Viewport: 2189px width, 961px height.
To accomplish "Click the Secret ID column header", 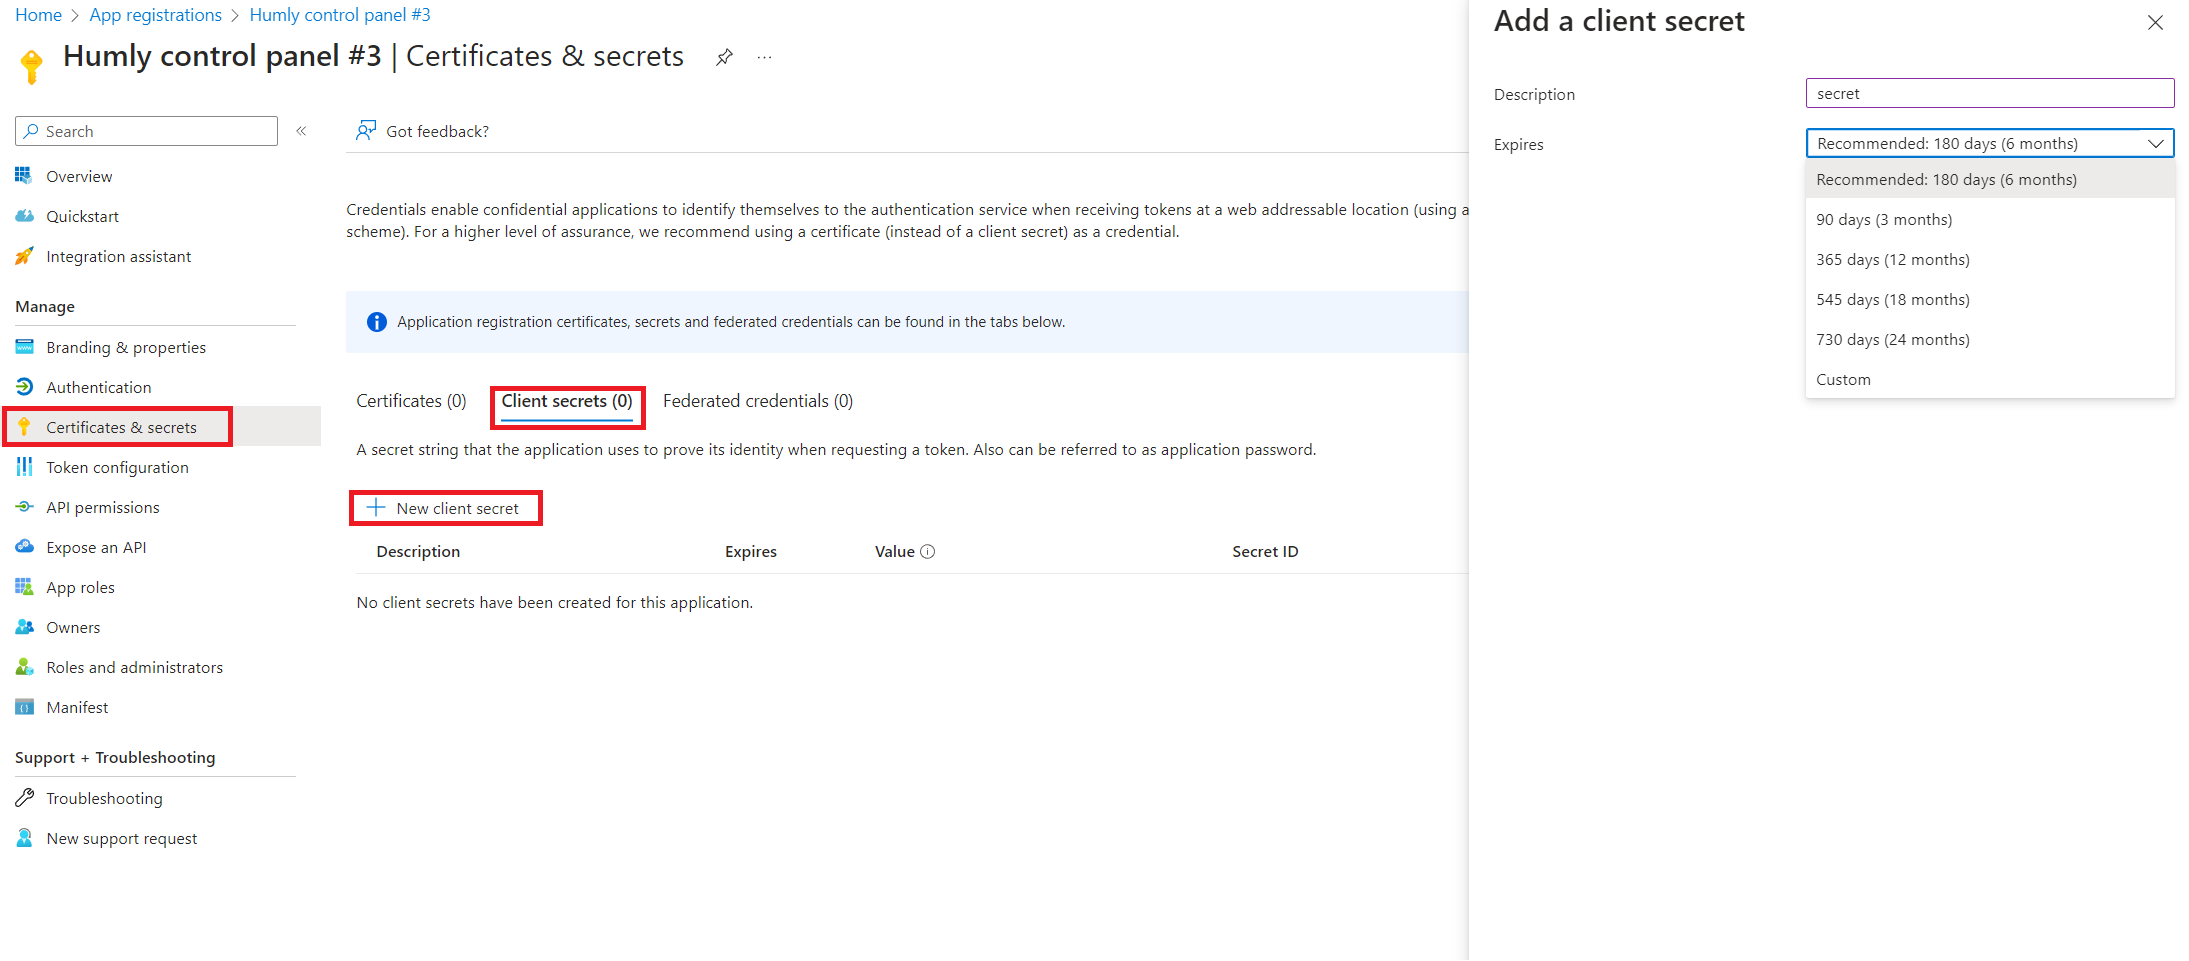I will [x=1265, y=552].
